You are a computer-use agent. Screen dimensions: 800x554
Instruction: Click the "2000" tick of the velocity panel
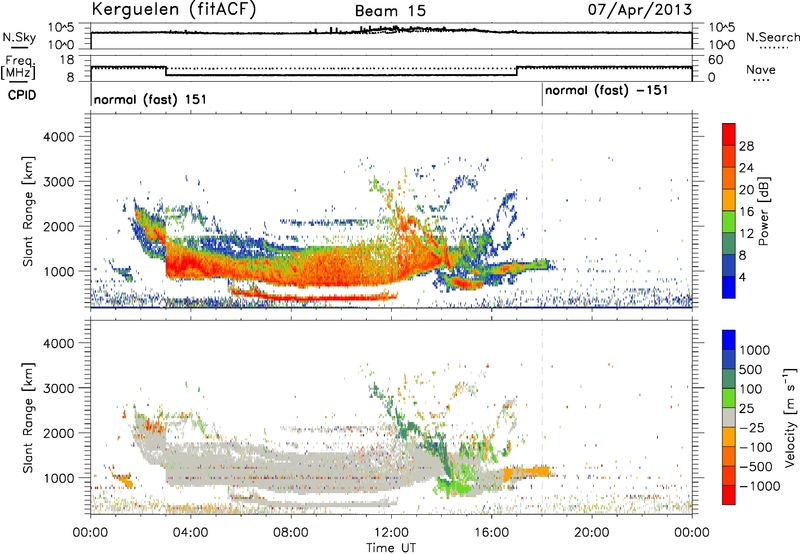[58, 433]
